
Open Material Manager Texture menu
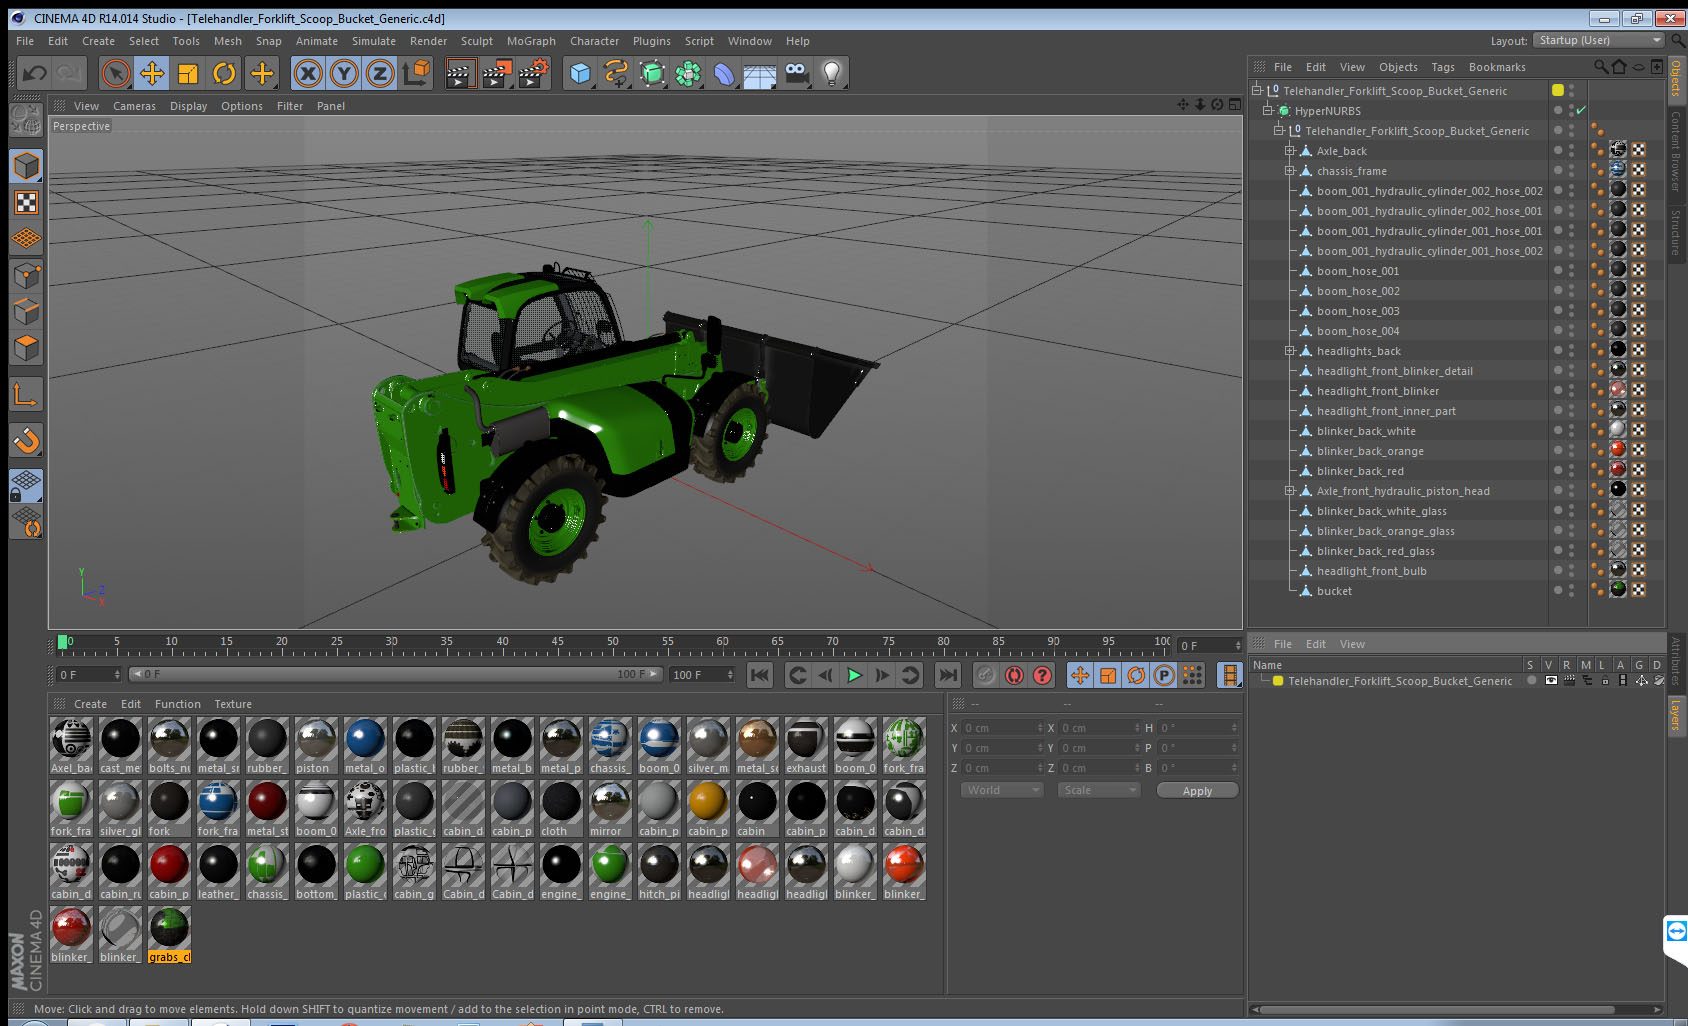[x=233, y=704]
